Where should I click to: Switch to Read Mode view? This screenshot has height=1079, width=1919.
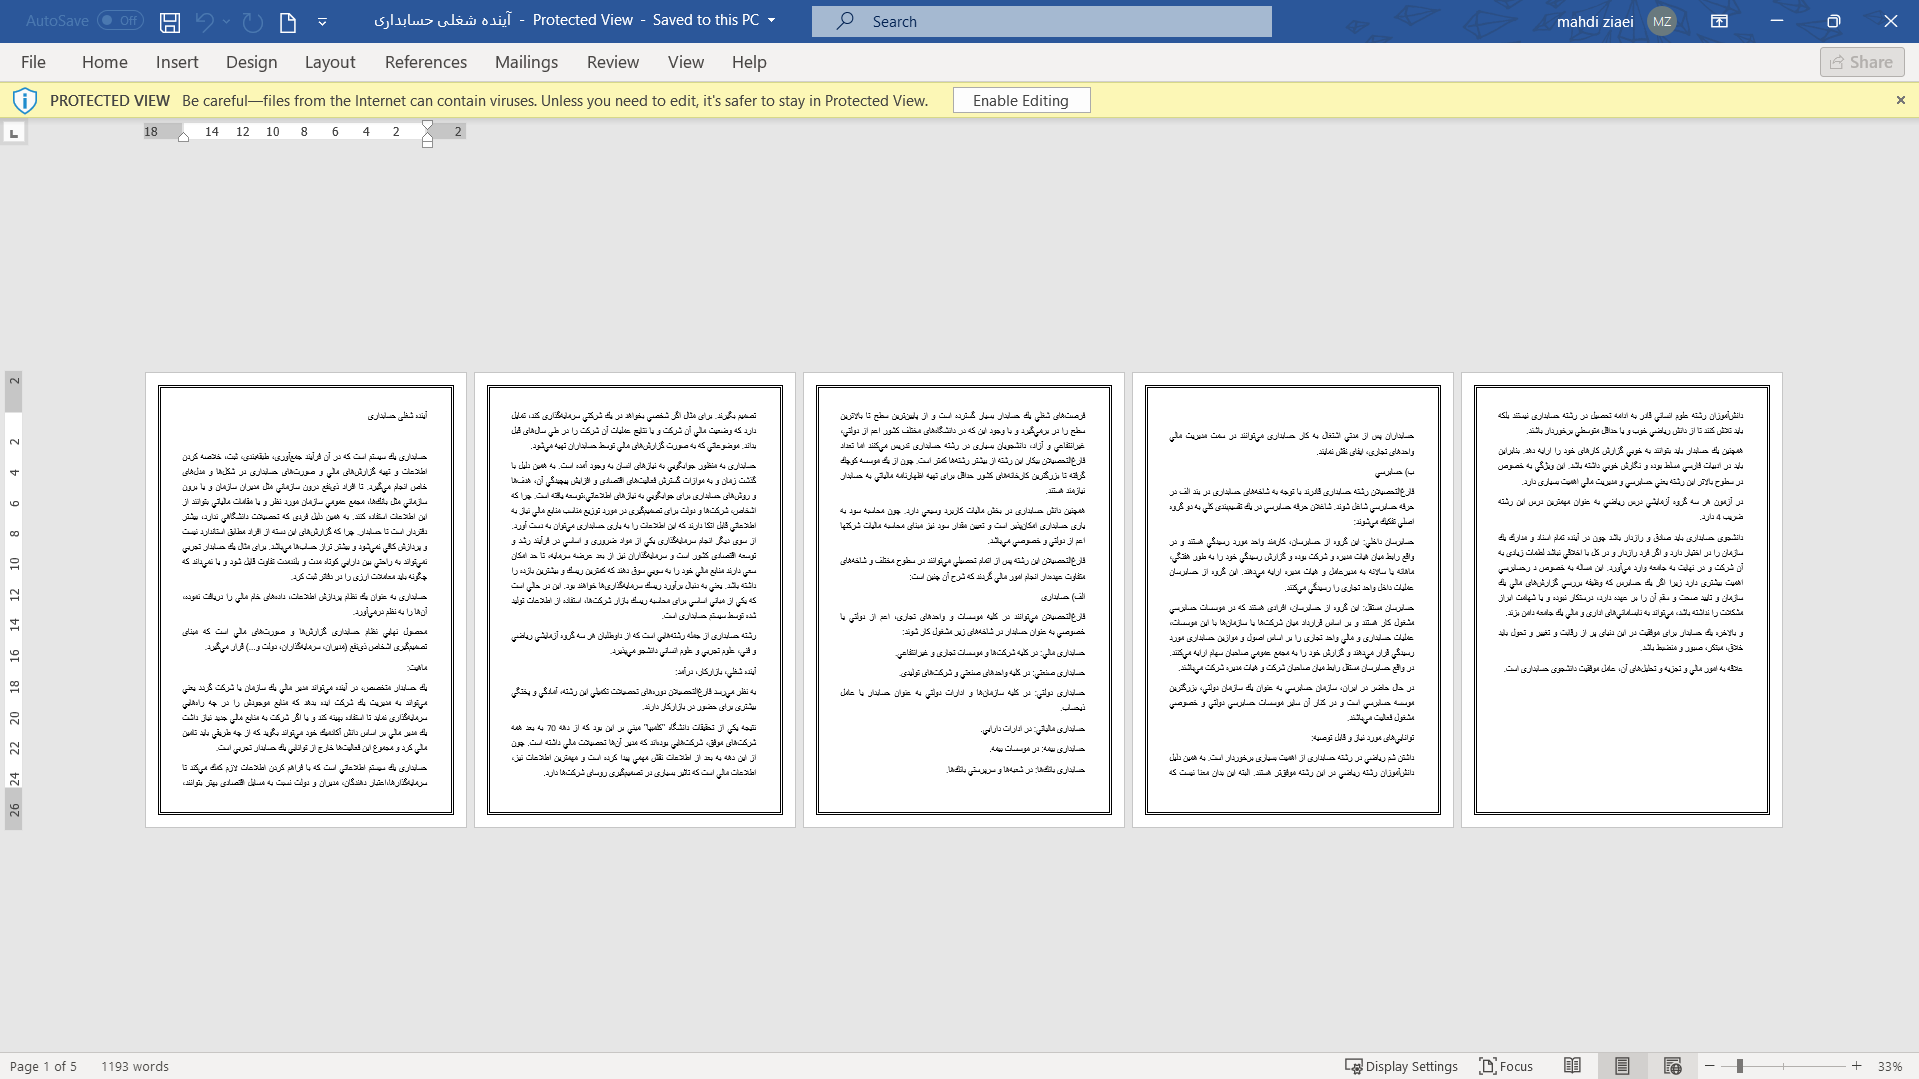(x=1572, y=1066)
